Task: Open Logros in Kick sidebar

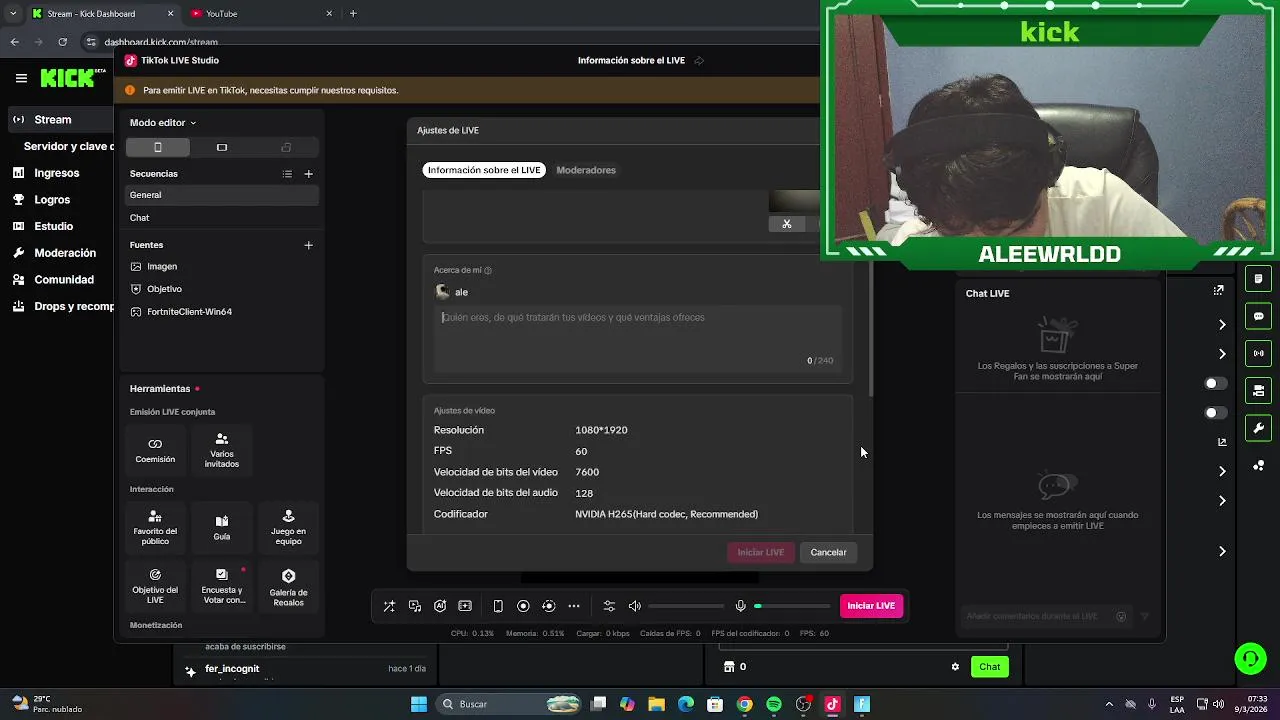Action: tap(52, 200)
